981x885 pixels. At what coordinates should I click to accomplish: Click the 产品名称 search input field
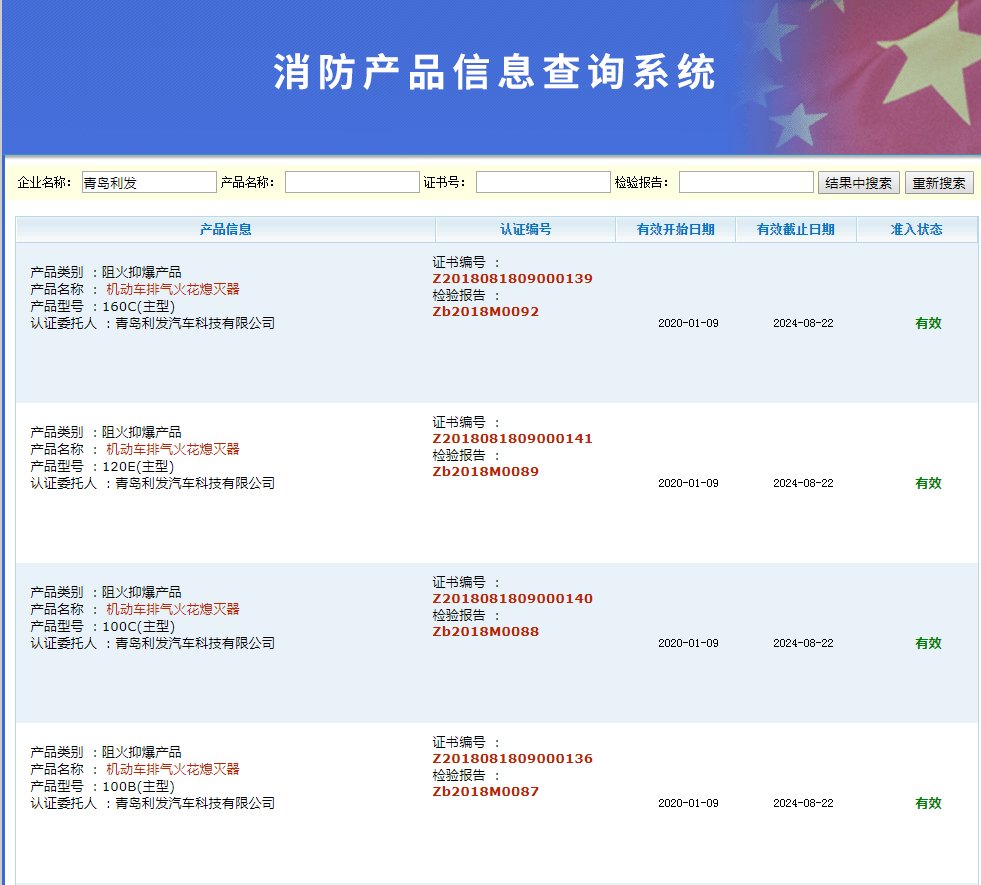pyautogui.click(x=351, y=182)
